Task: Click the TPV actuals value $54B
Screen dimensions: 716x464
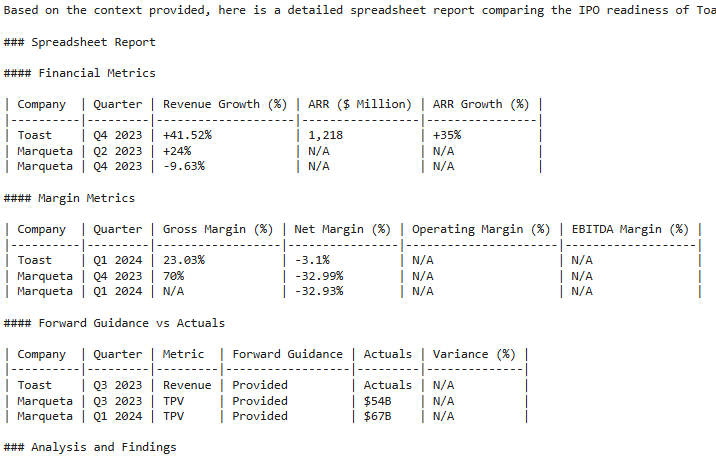Action: (377, 401)
